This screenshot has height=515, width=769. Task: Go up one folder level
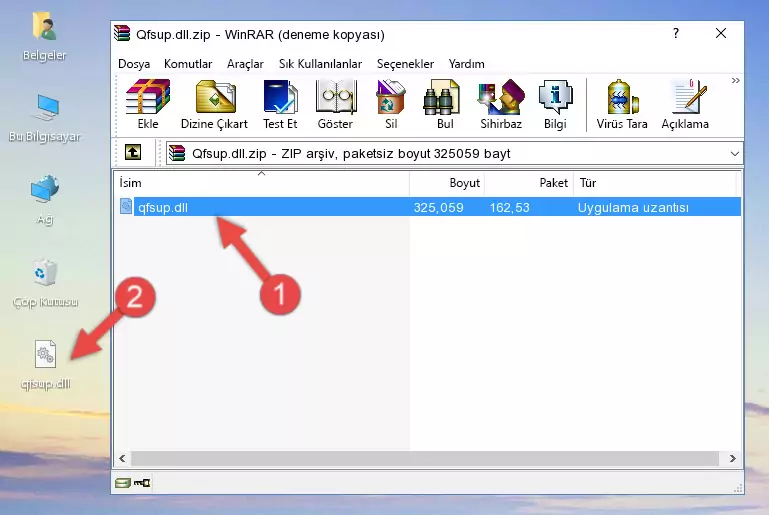coord(133,153)
